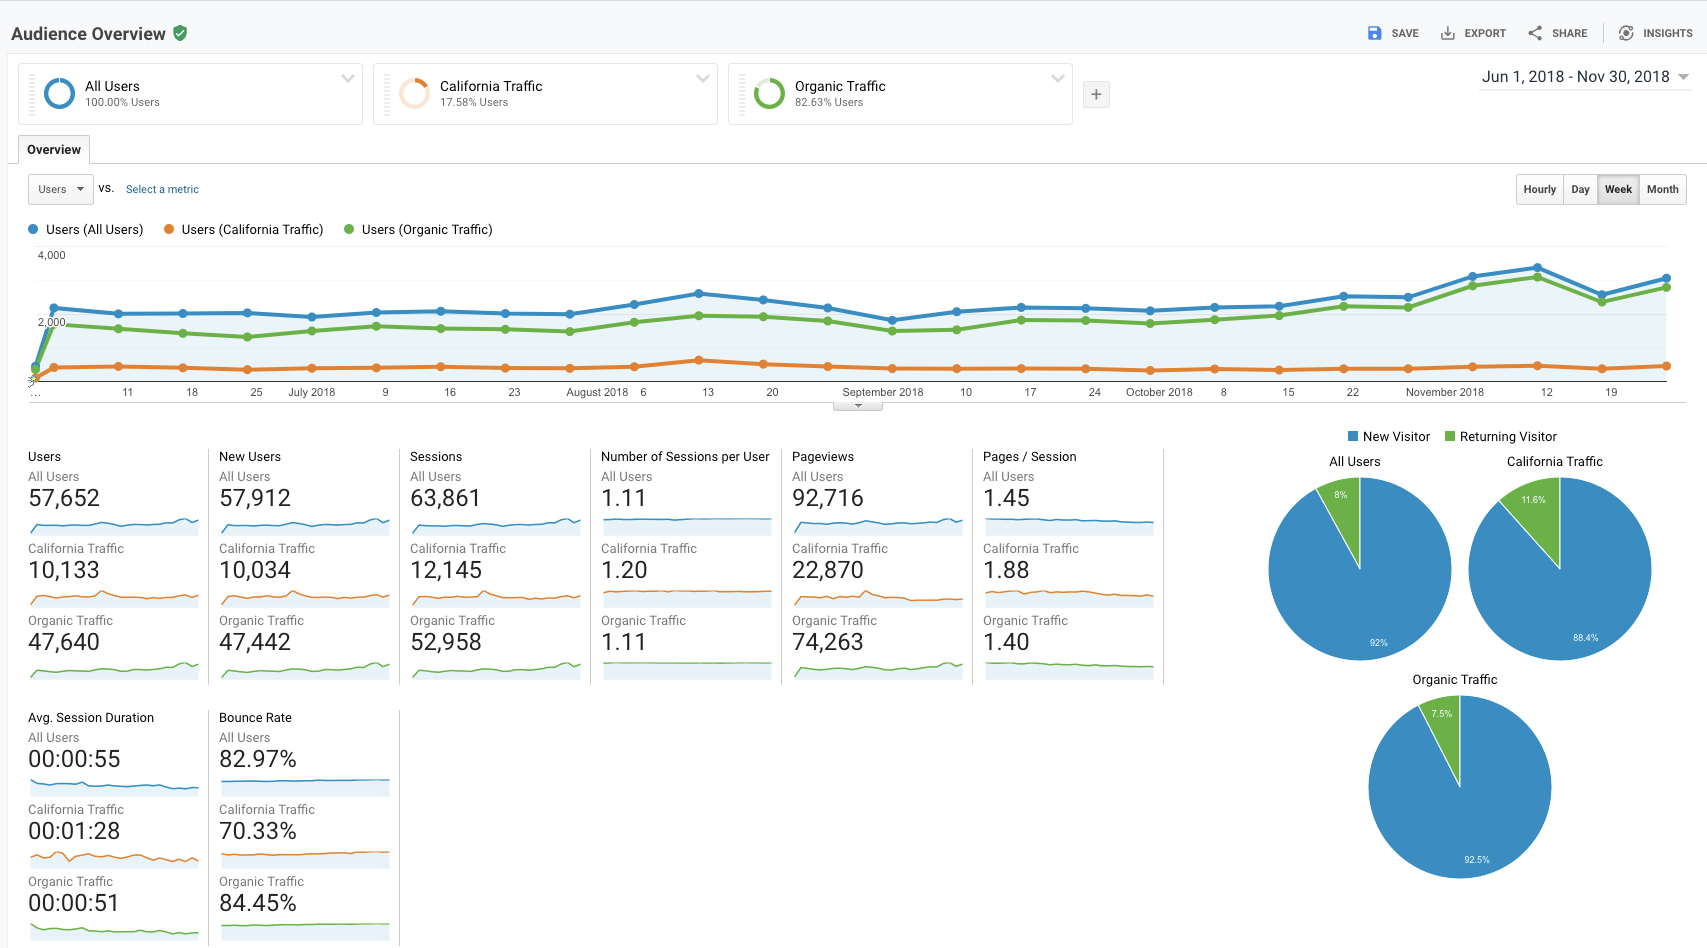Click the Bounce Rate metric title
This screenshot has height=948, width=1707.
pyautogui.click(x=255, y=717)
